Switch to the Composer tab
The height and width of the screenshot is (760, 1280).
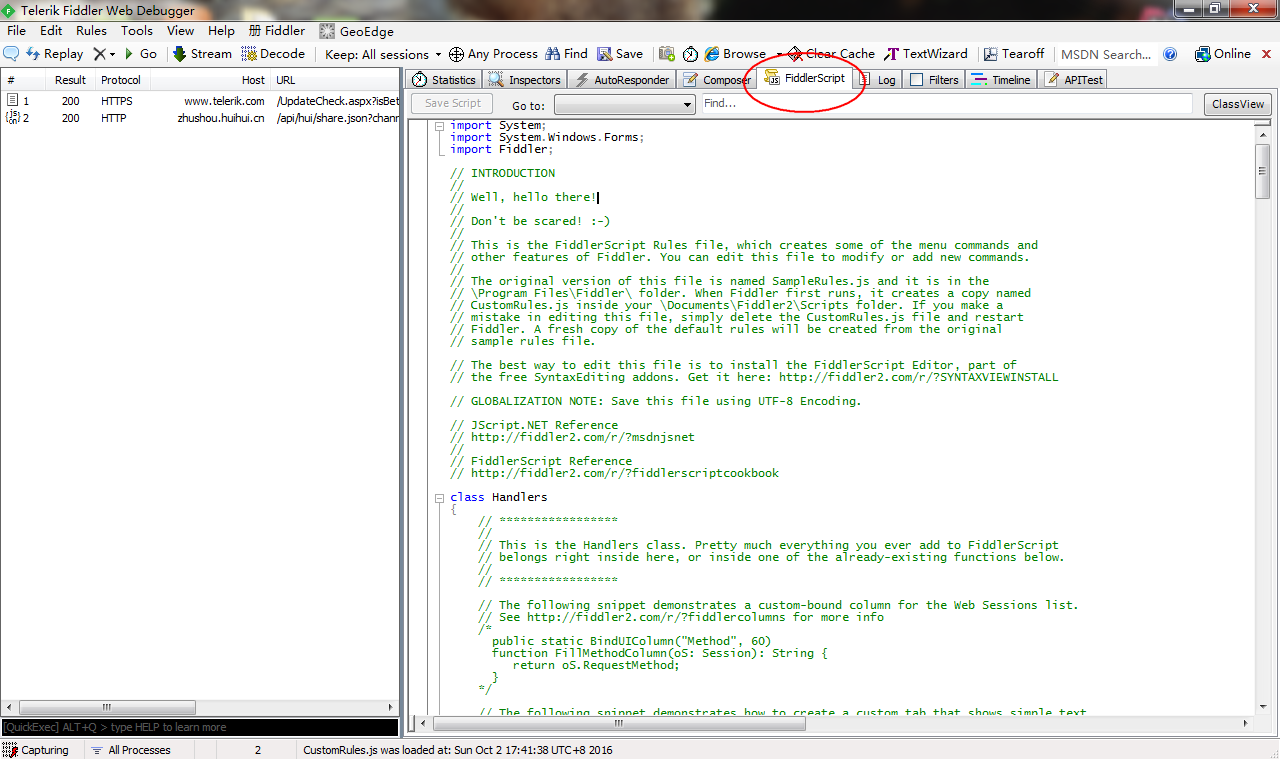tap(717, 80)
